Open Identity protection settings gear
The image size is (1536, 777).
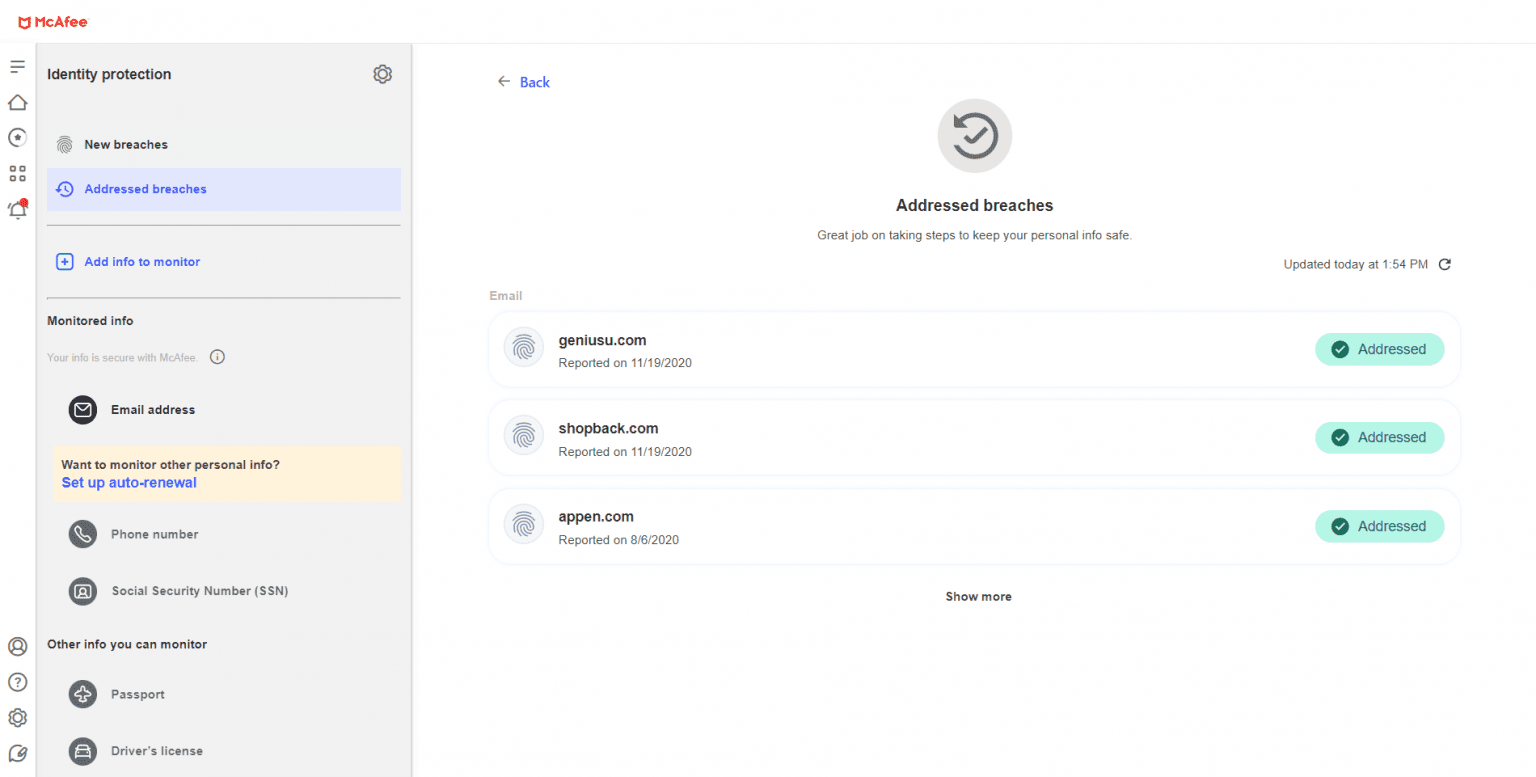382,74
